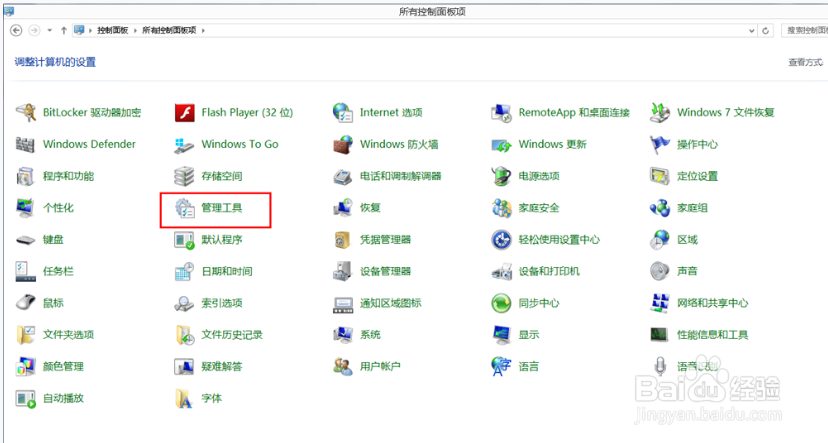
Task: Open the 恢复 icon
Action: coord(343,208)
